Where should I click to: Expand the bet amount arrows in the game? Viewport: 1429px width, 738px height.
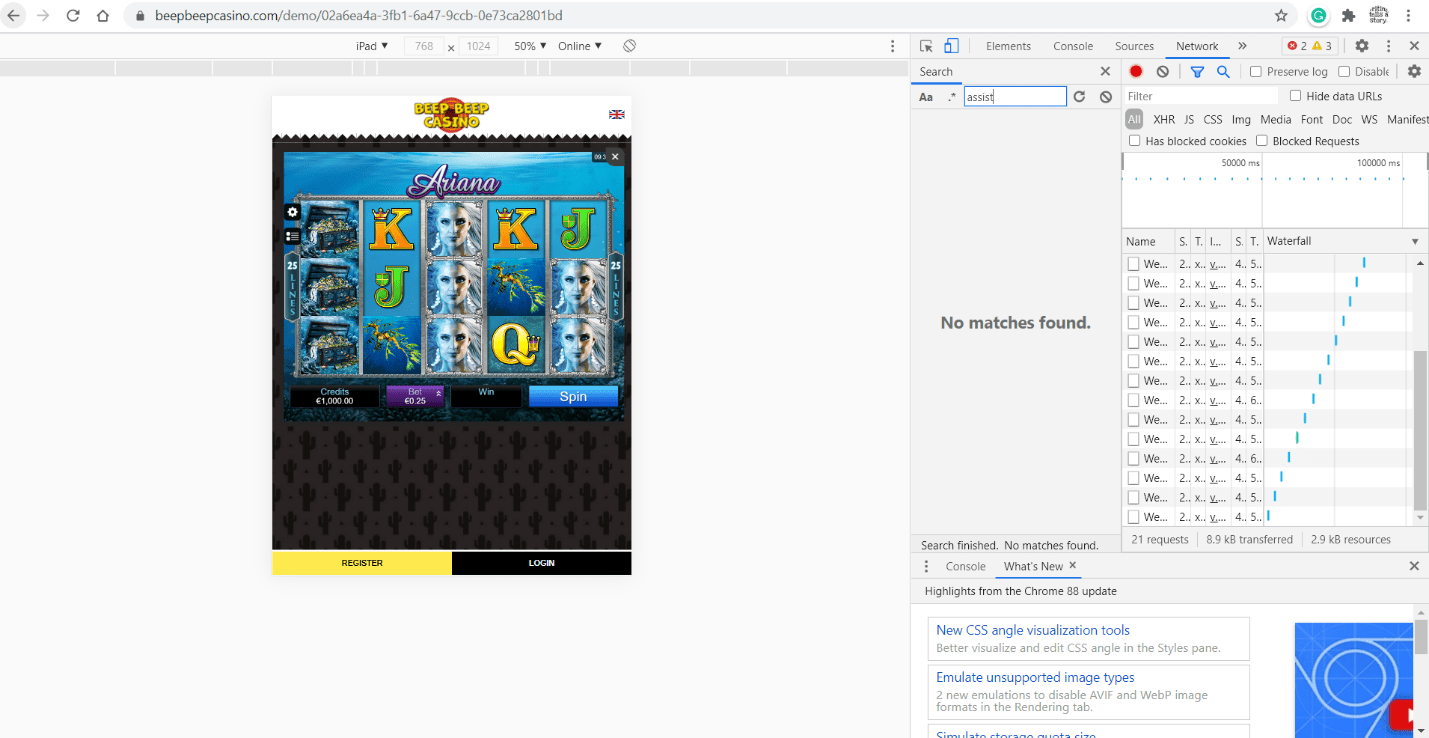click(x=438, y=394)
